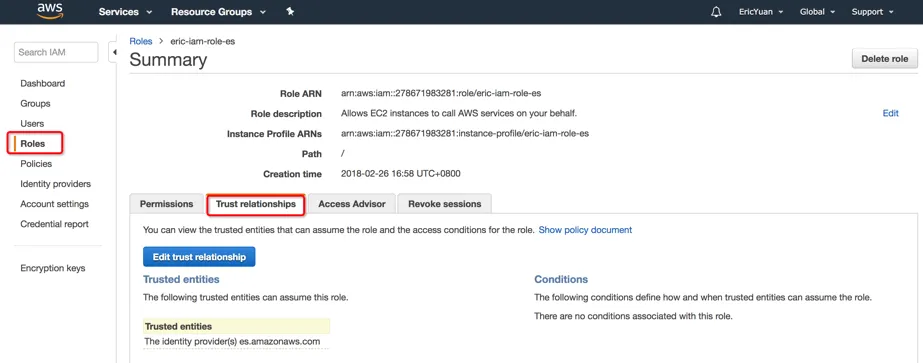
Task: Click Edit next to the role description
Action: tap(891, 114)
